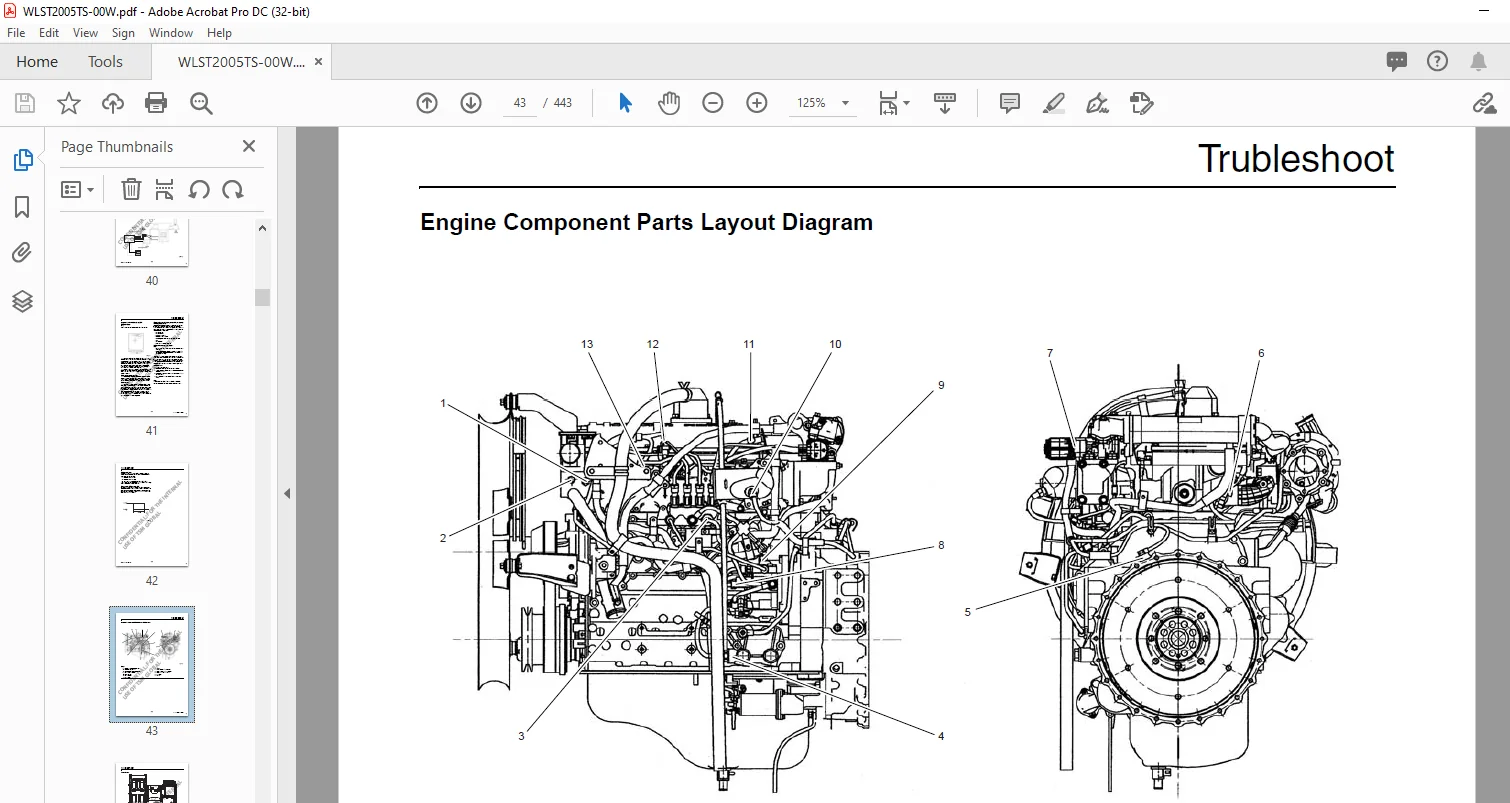
Task: Open the Layers panel icon
Action: pyautogui.click(x=22, y=301)
